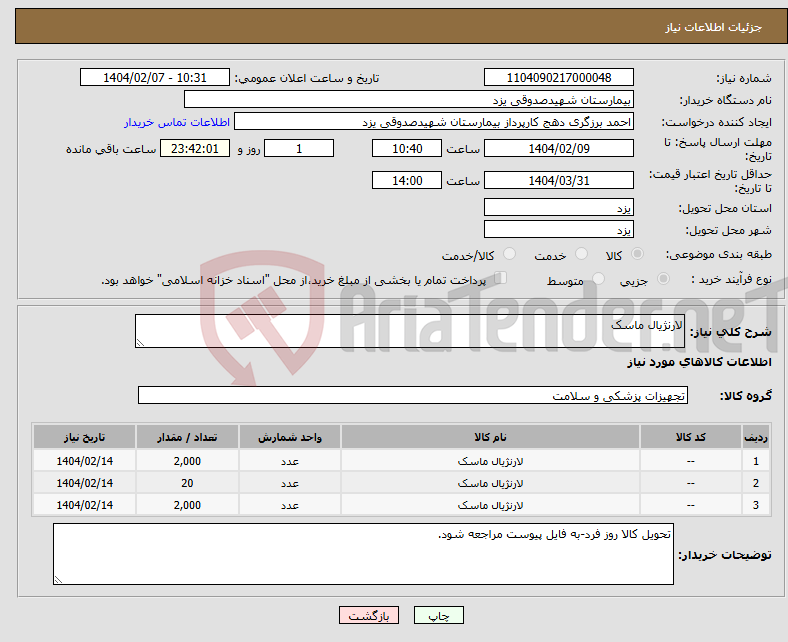The image size is (788, 642).
Task: Click quantity 2,000 in row 1
Action: [187, 461]
